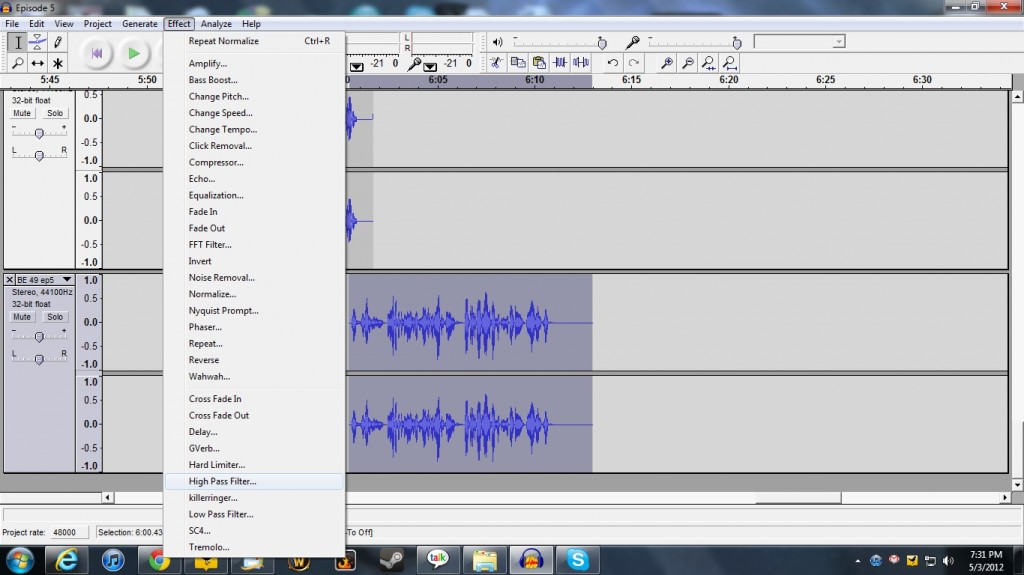Choose Repeat Normalize from Effect menu
Screen dimensions: 1024x575
(x=254, y=41)
